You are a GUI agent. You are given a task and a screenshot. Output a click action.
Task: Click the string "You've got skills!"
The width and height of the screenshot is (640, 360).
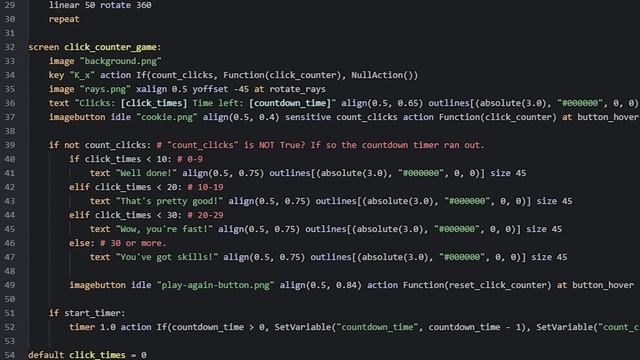pos(167,257)
